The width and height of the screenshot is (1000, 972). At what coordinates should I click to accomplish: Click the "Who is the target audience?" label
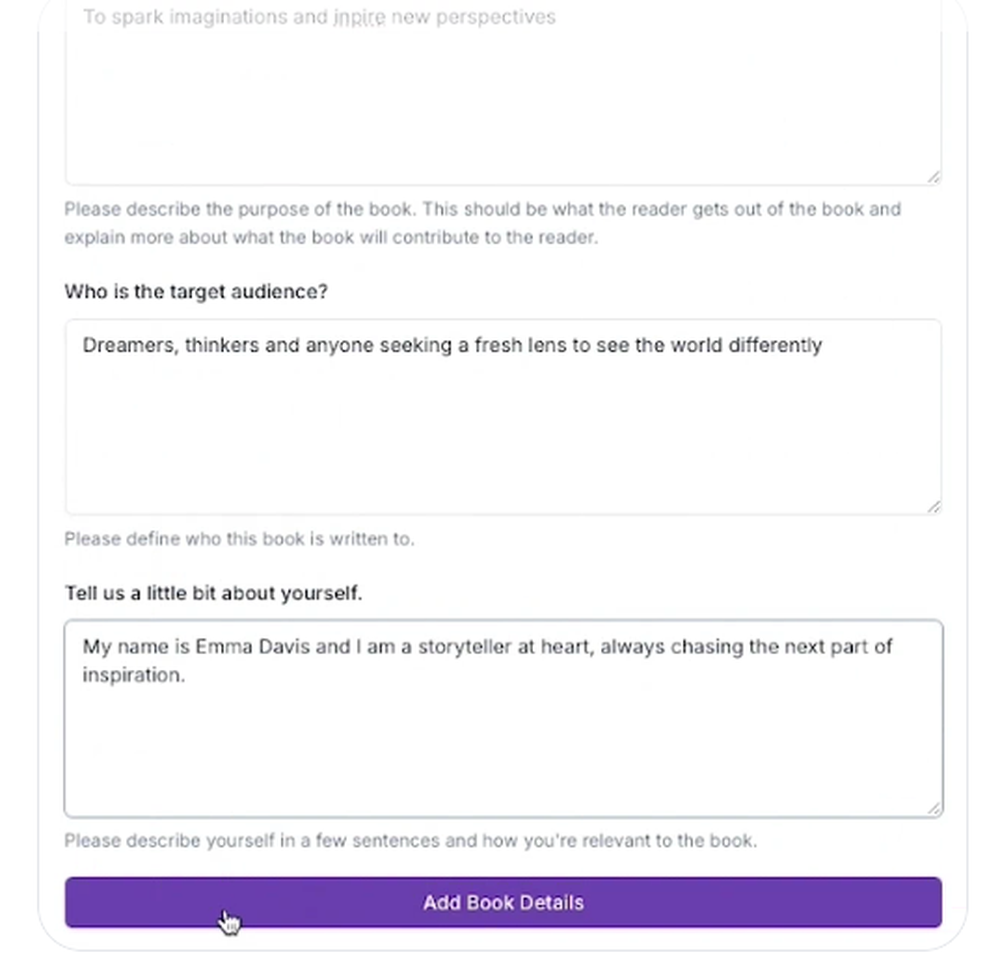(x=196, y=292)
